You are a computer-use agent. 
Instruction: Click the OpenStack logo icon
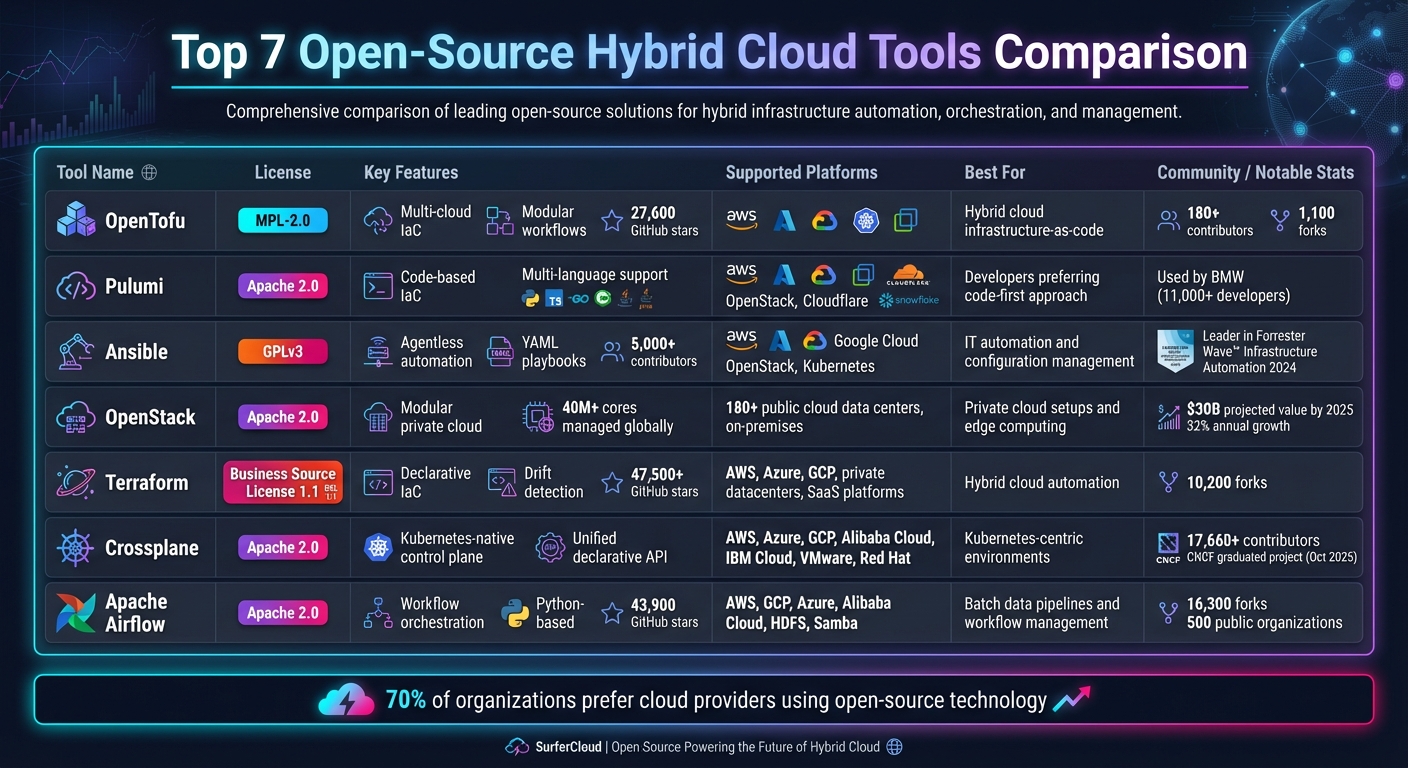click(x=74, y=417)
